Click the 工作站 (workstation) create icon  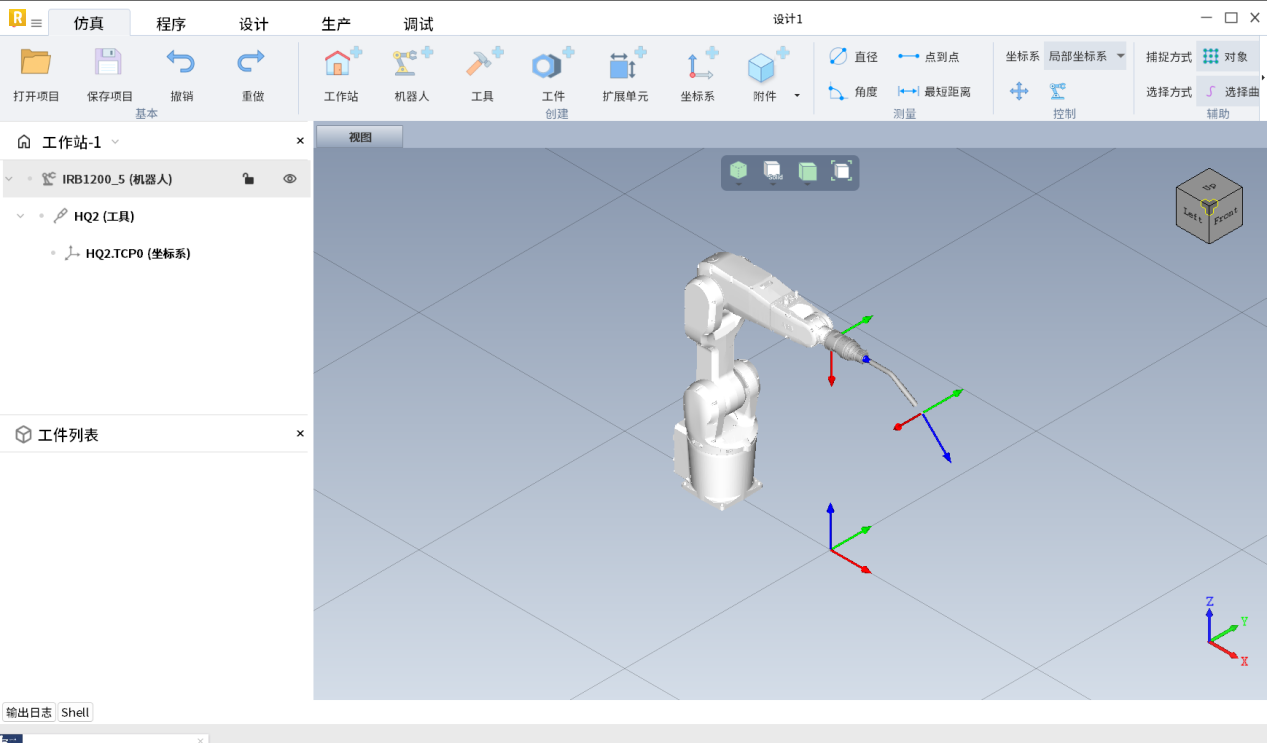341,66
